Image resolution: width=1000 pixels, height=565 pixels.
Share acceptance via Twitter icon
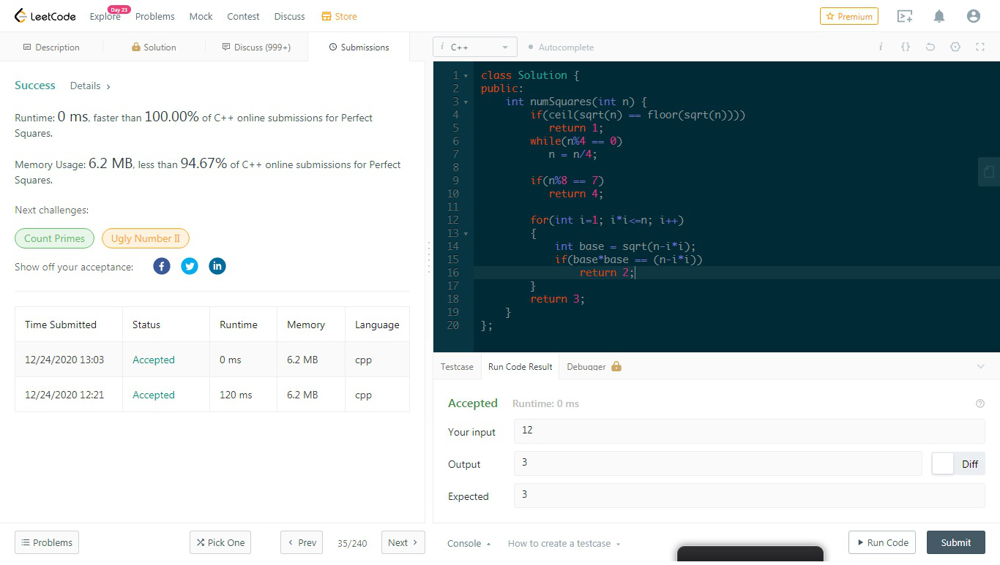coord(189,266)
